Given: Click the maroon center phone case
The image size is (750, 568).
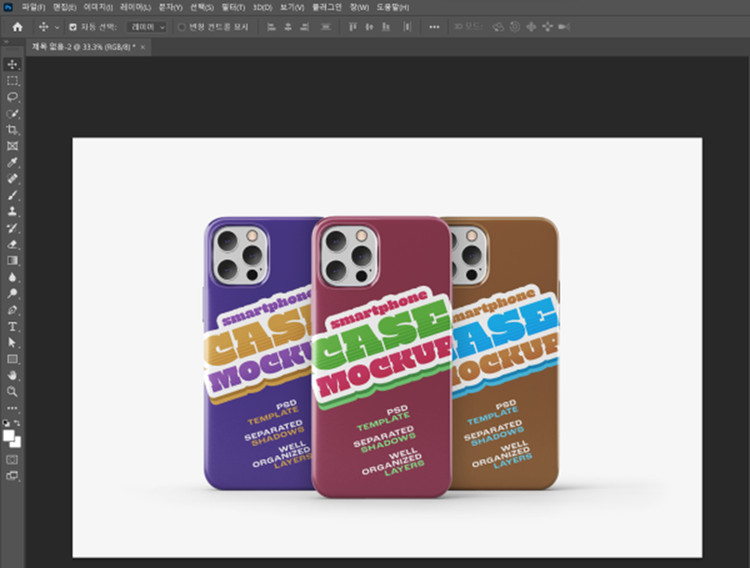Looking at the screenshot, I should (381, 356).
